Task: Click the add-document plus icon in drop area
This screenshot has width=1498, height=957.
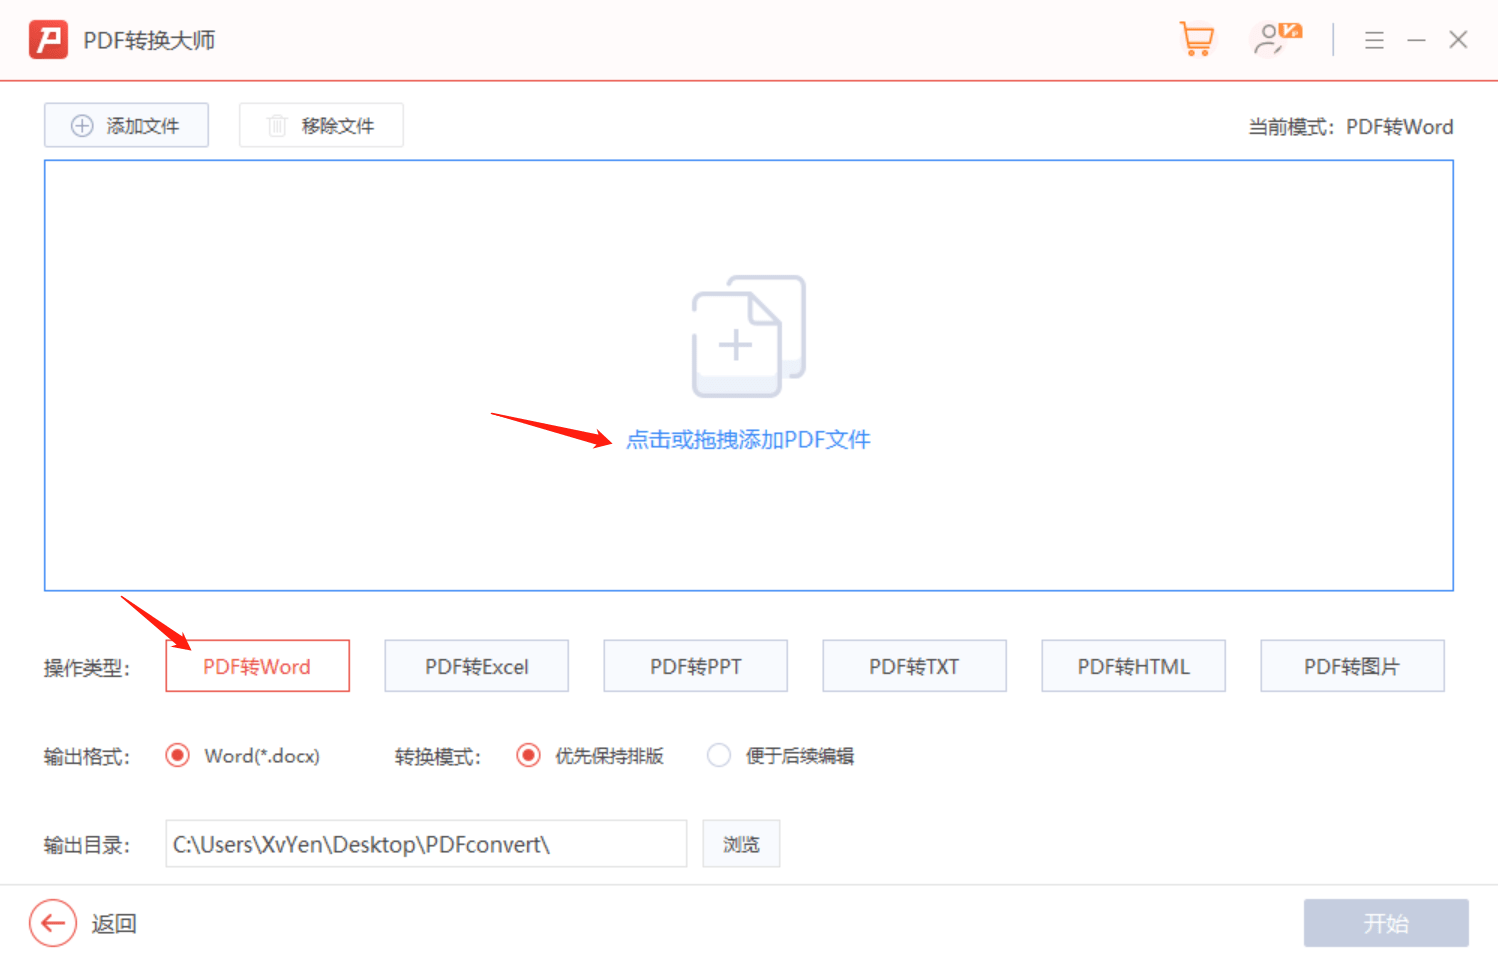Action: point(748,337)
